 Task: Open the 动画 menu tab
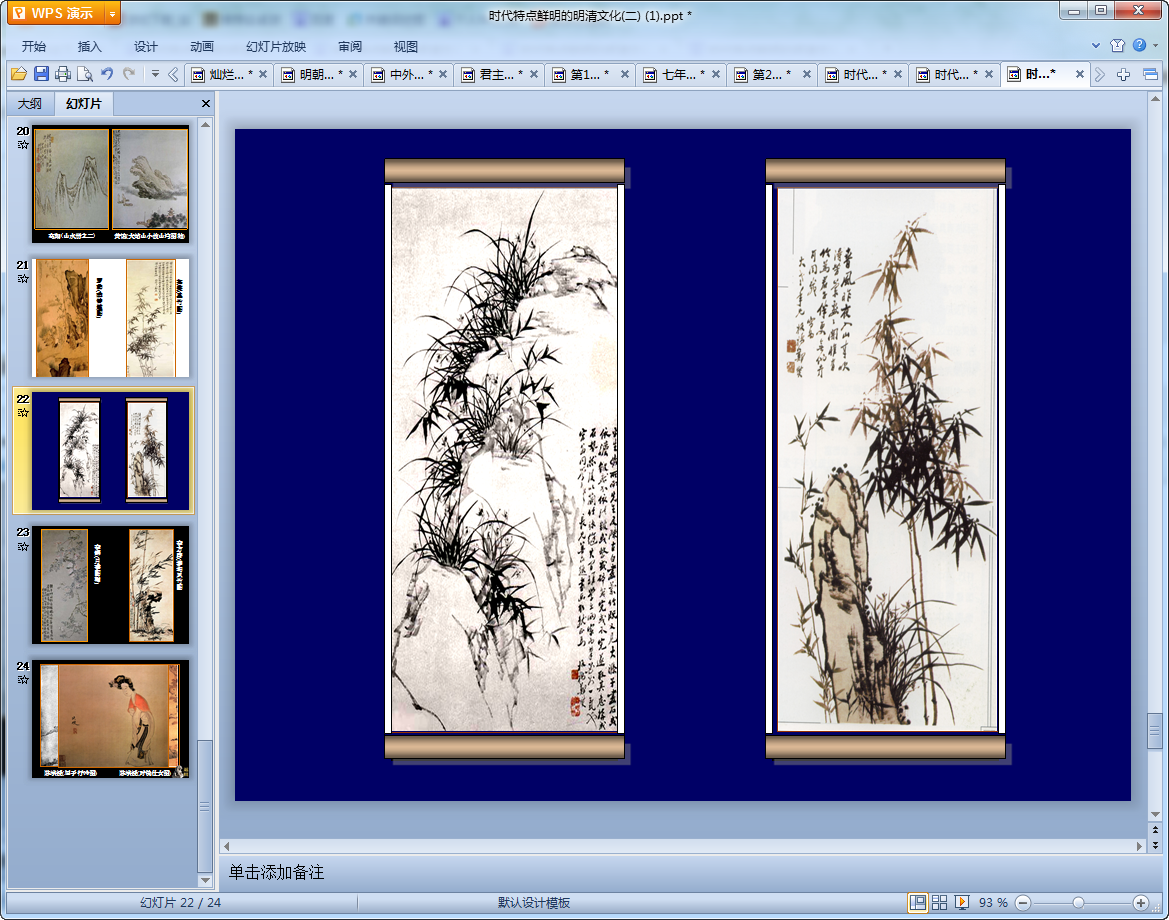pyautogui.click(x=201, y=46)
